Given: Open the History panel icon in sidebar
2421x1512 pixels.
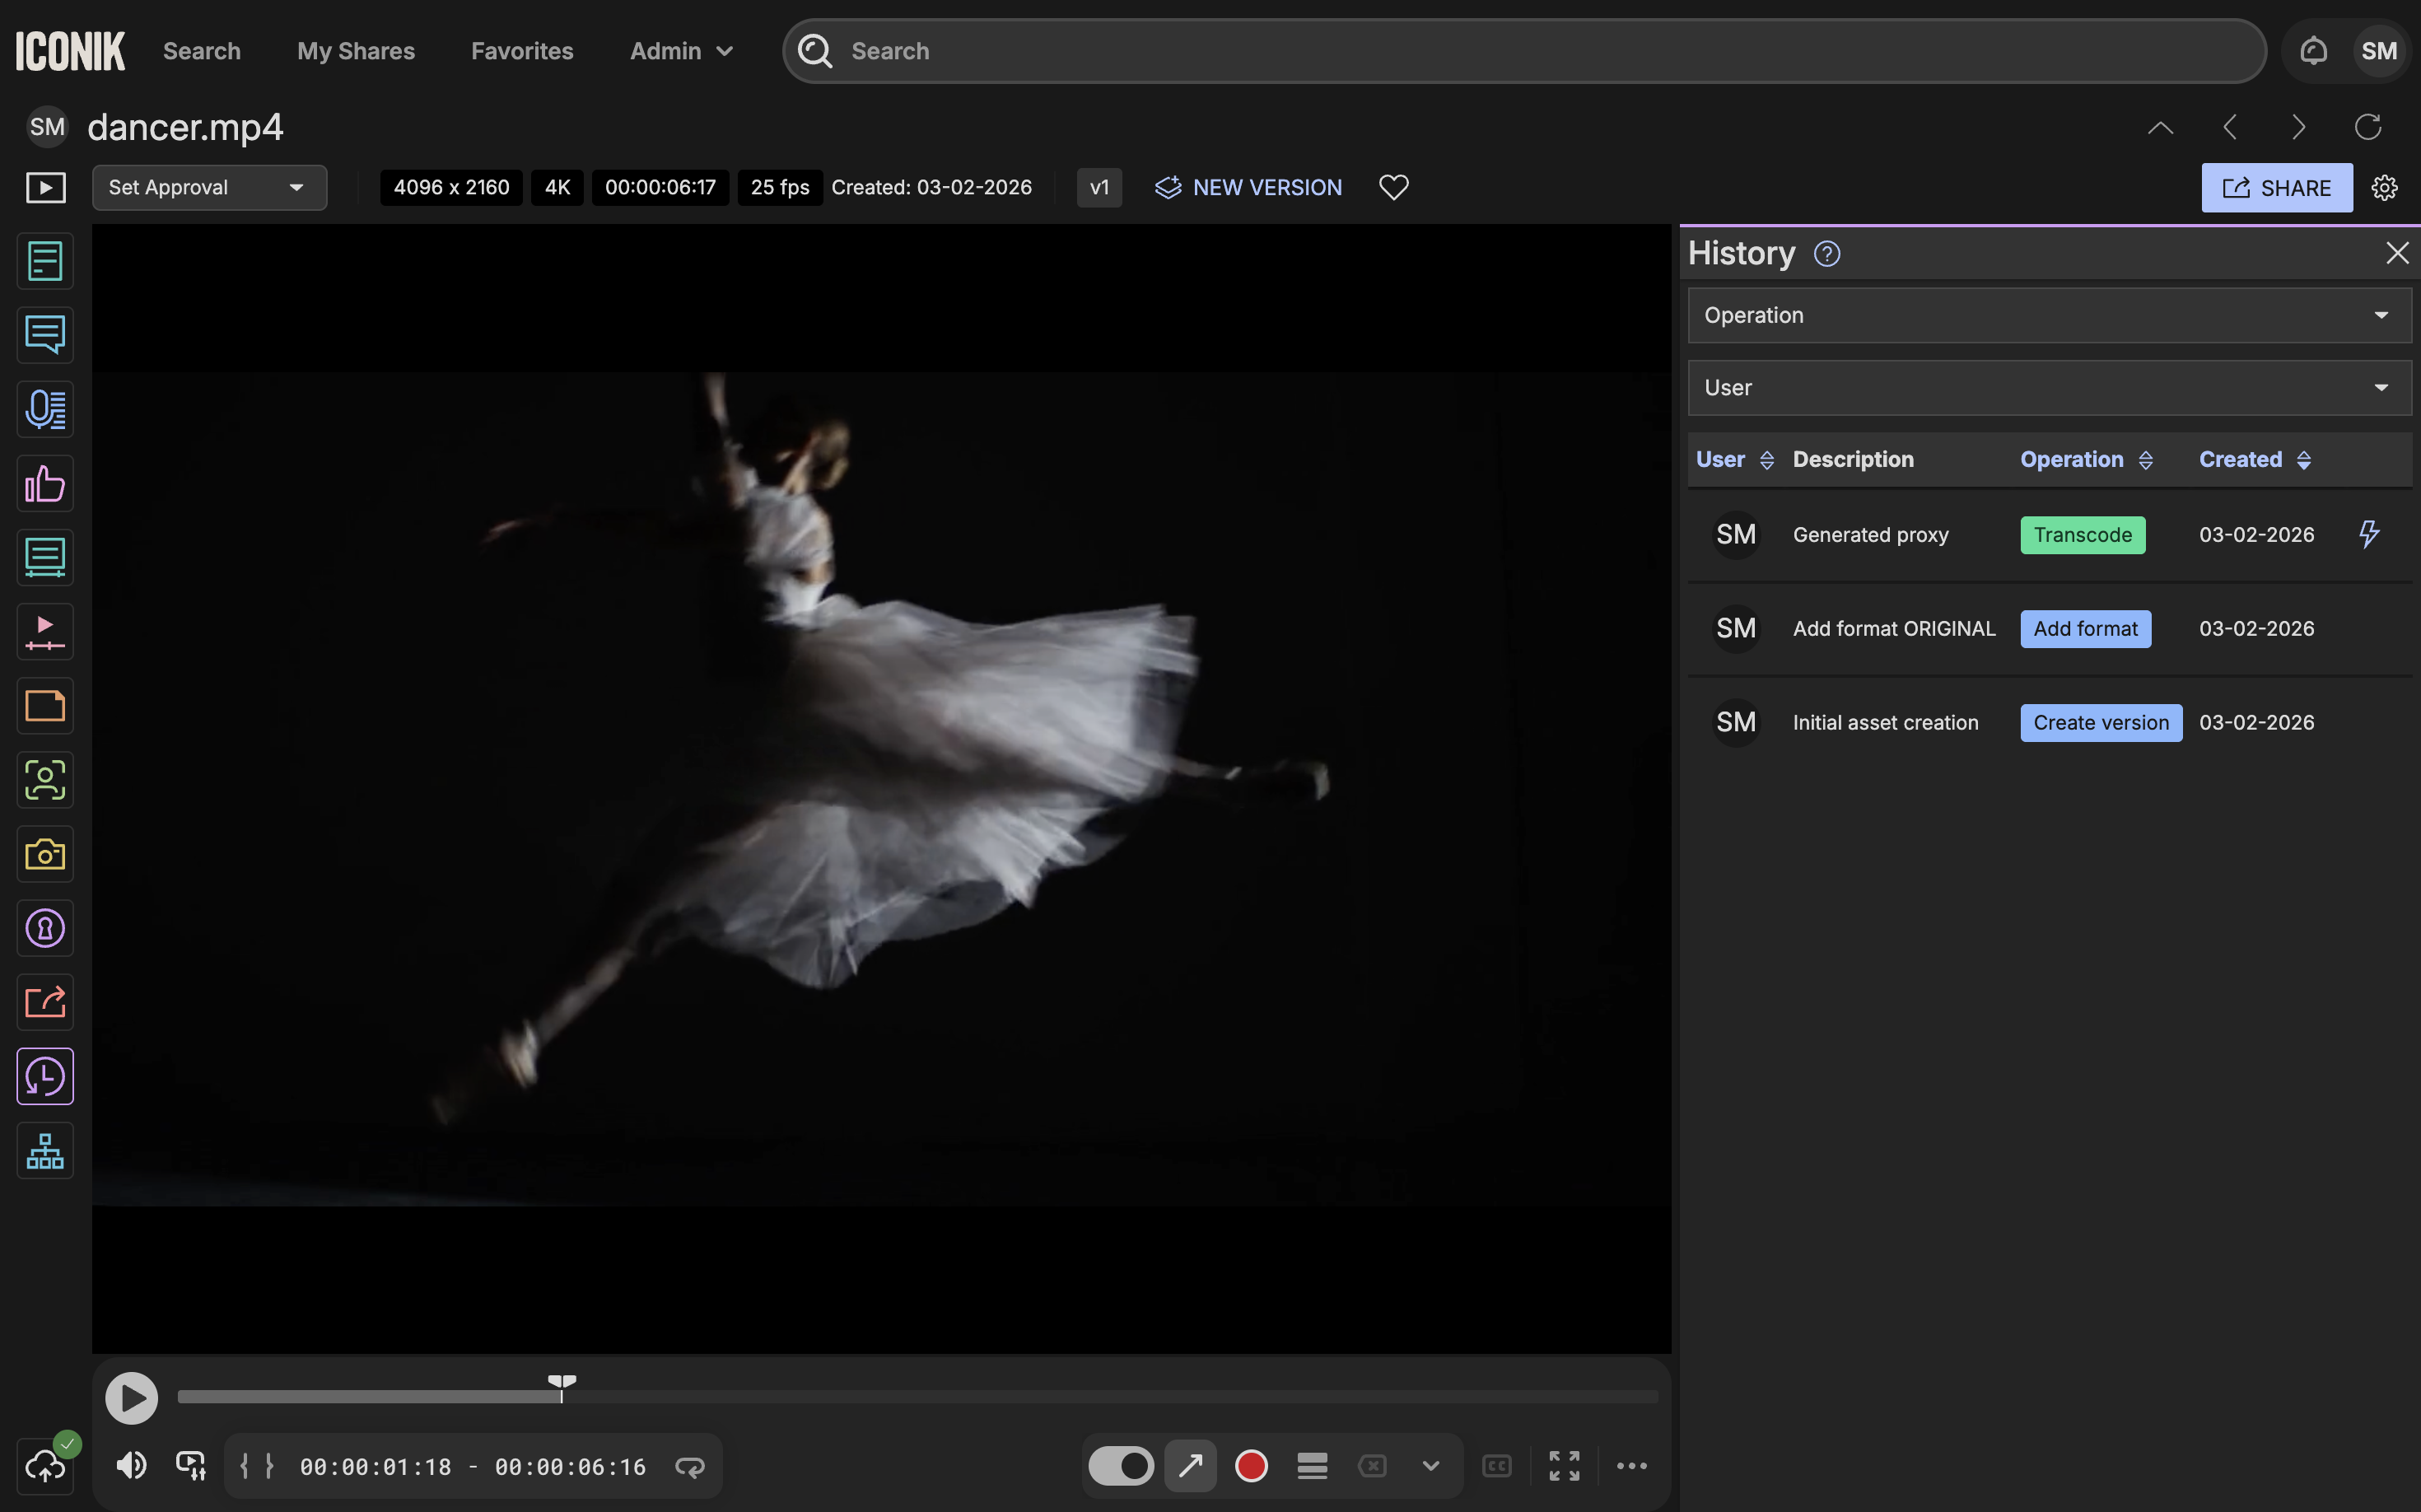Looking at the screenshot, I should click(x=45, y=1076).
